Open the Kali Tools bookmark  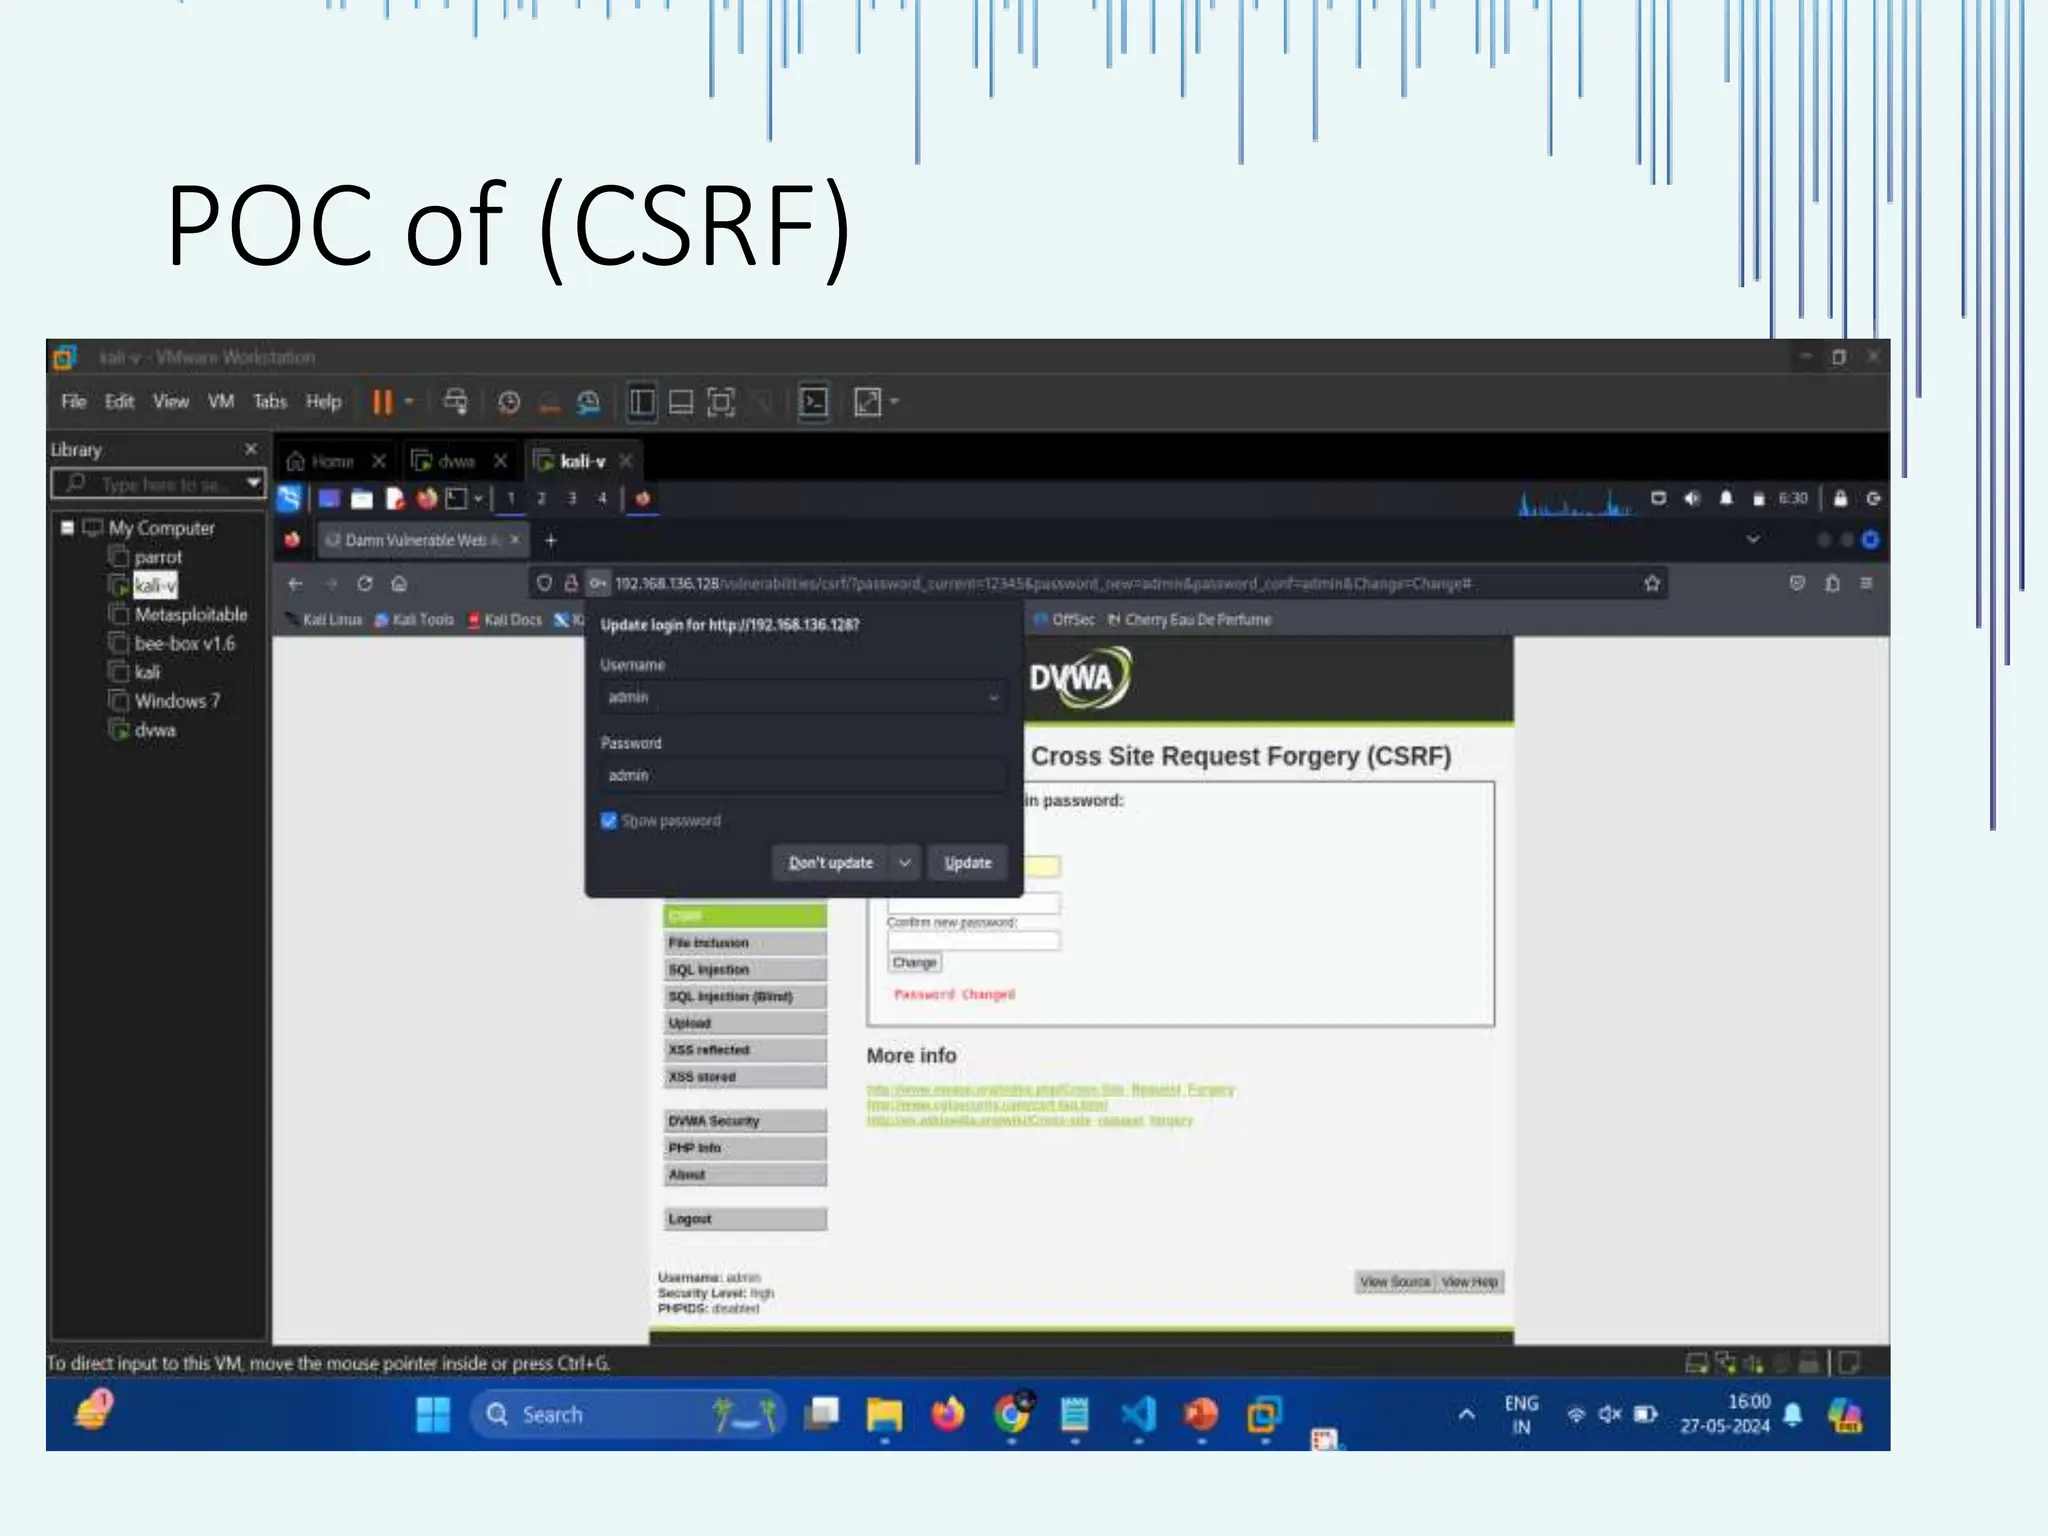pos(414,620)
